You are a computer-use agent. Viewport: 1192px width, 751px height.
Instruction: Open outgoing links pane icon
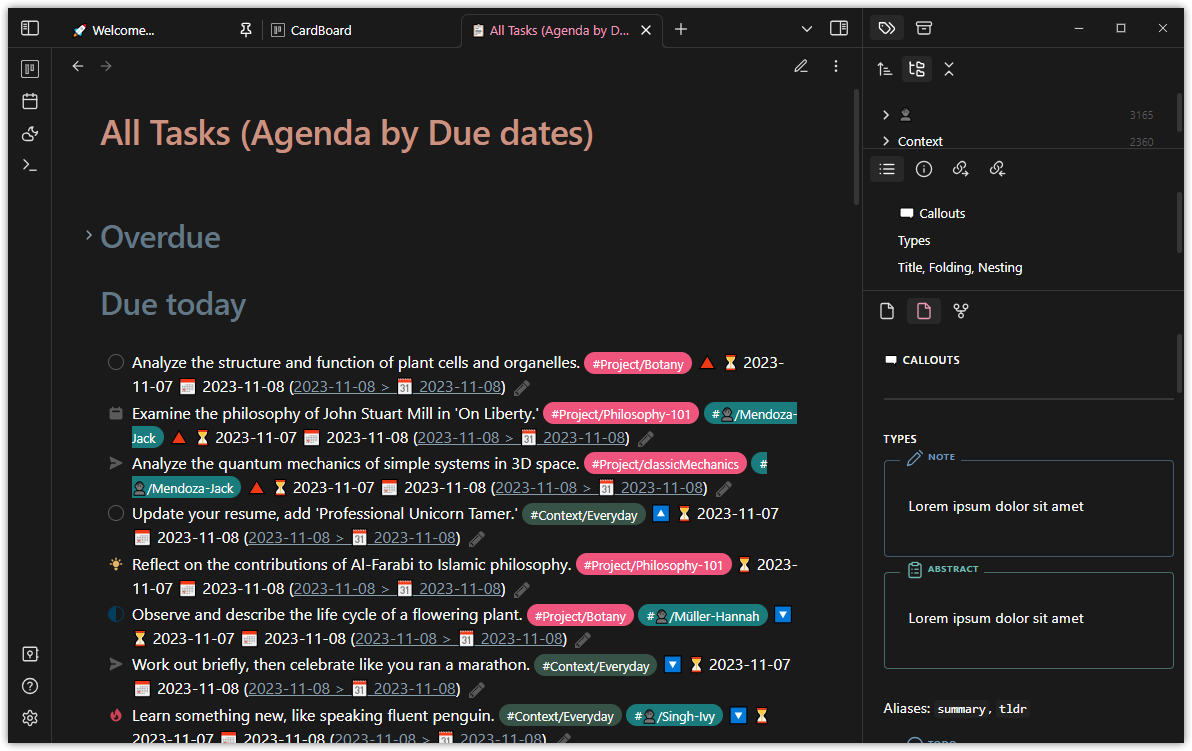click(x=960, y=169)
